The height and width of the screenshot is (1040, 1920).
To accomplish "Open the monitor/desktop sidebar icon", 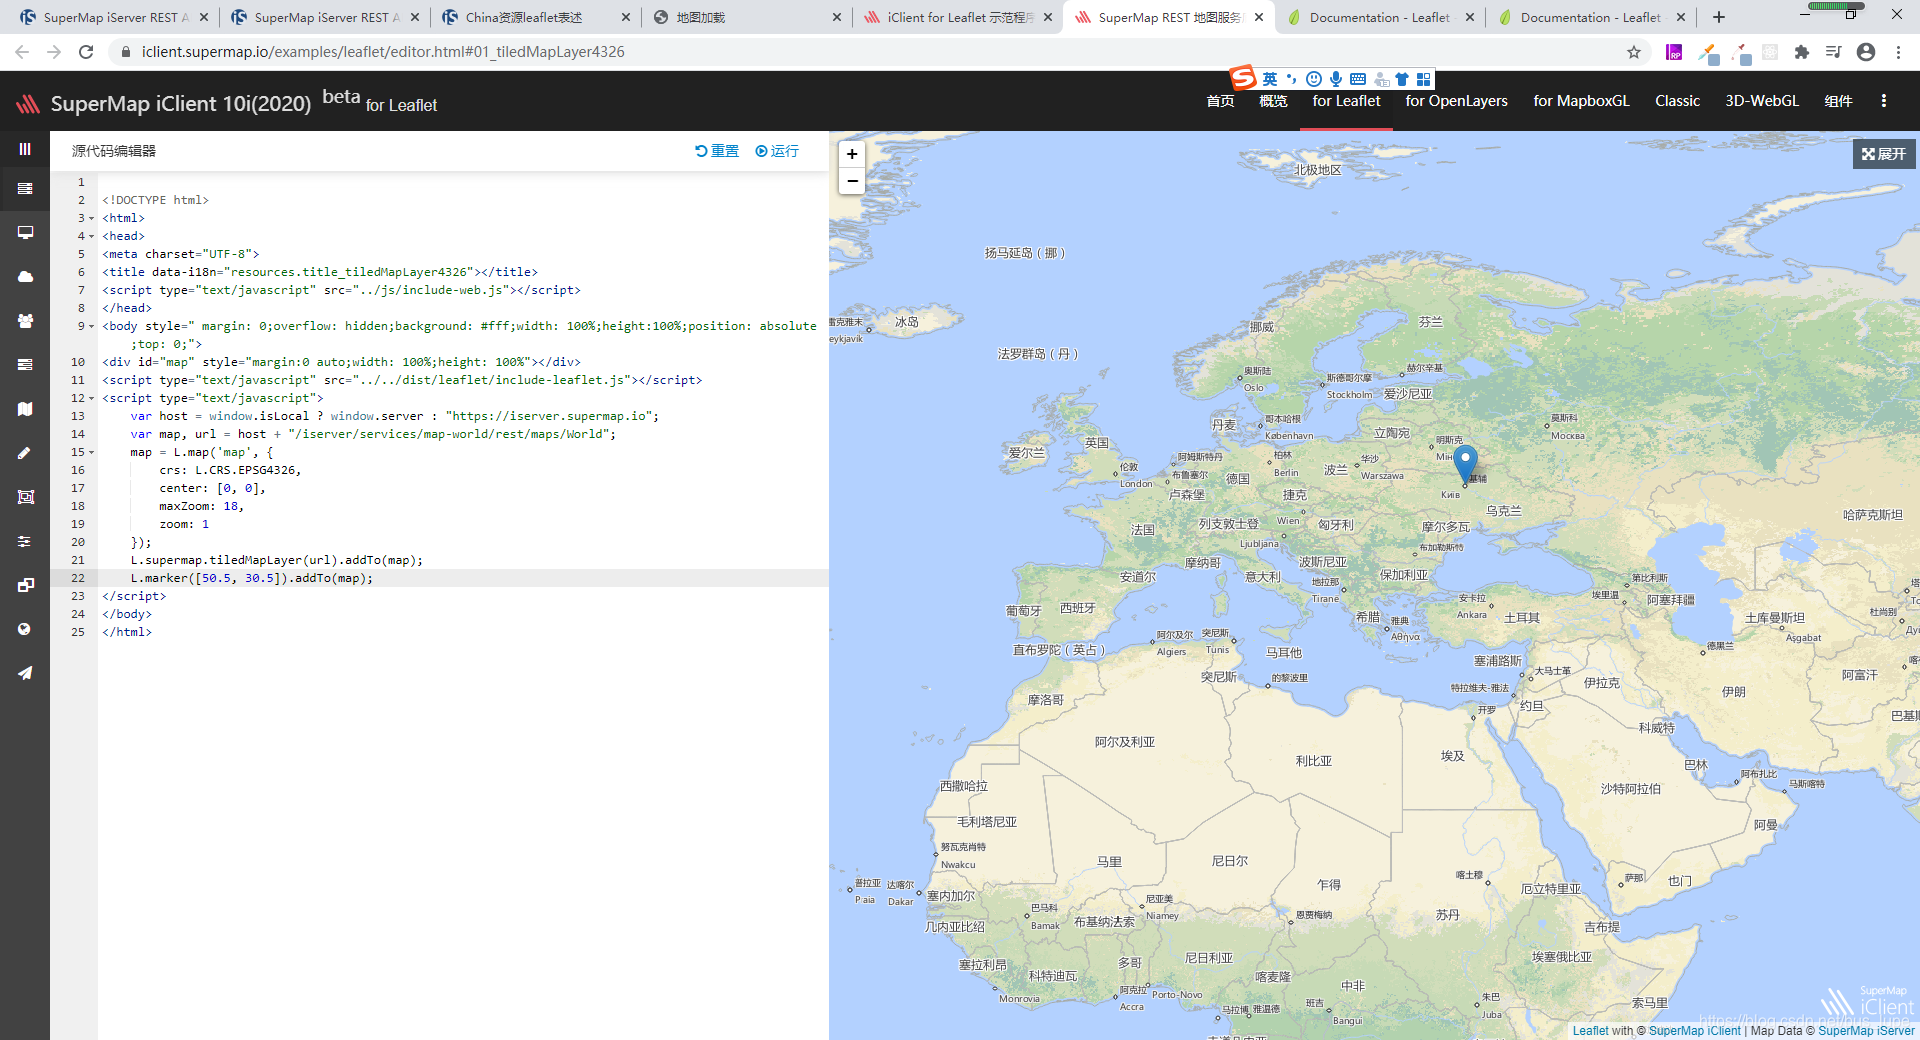I will pyautogui.click(x=25, y=232).
